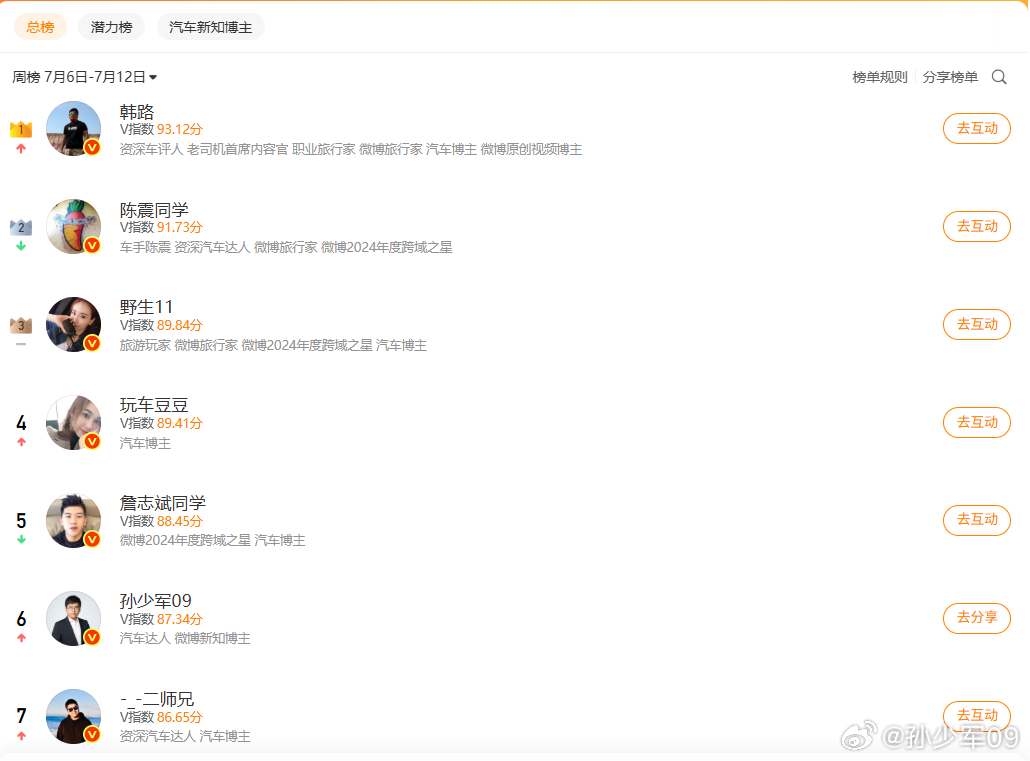1030x761 pixels.
Task: Click the verified V badge on 韩路's avatar
Action: [93, 147]
